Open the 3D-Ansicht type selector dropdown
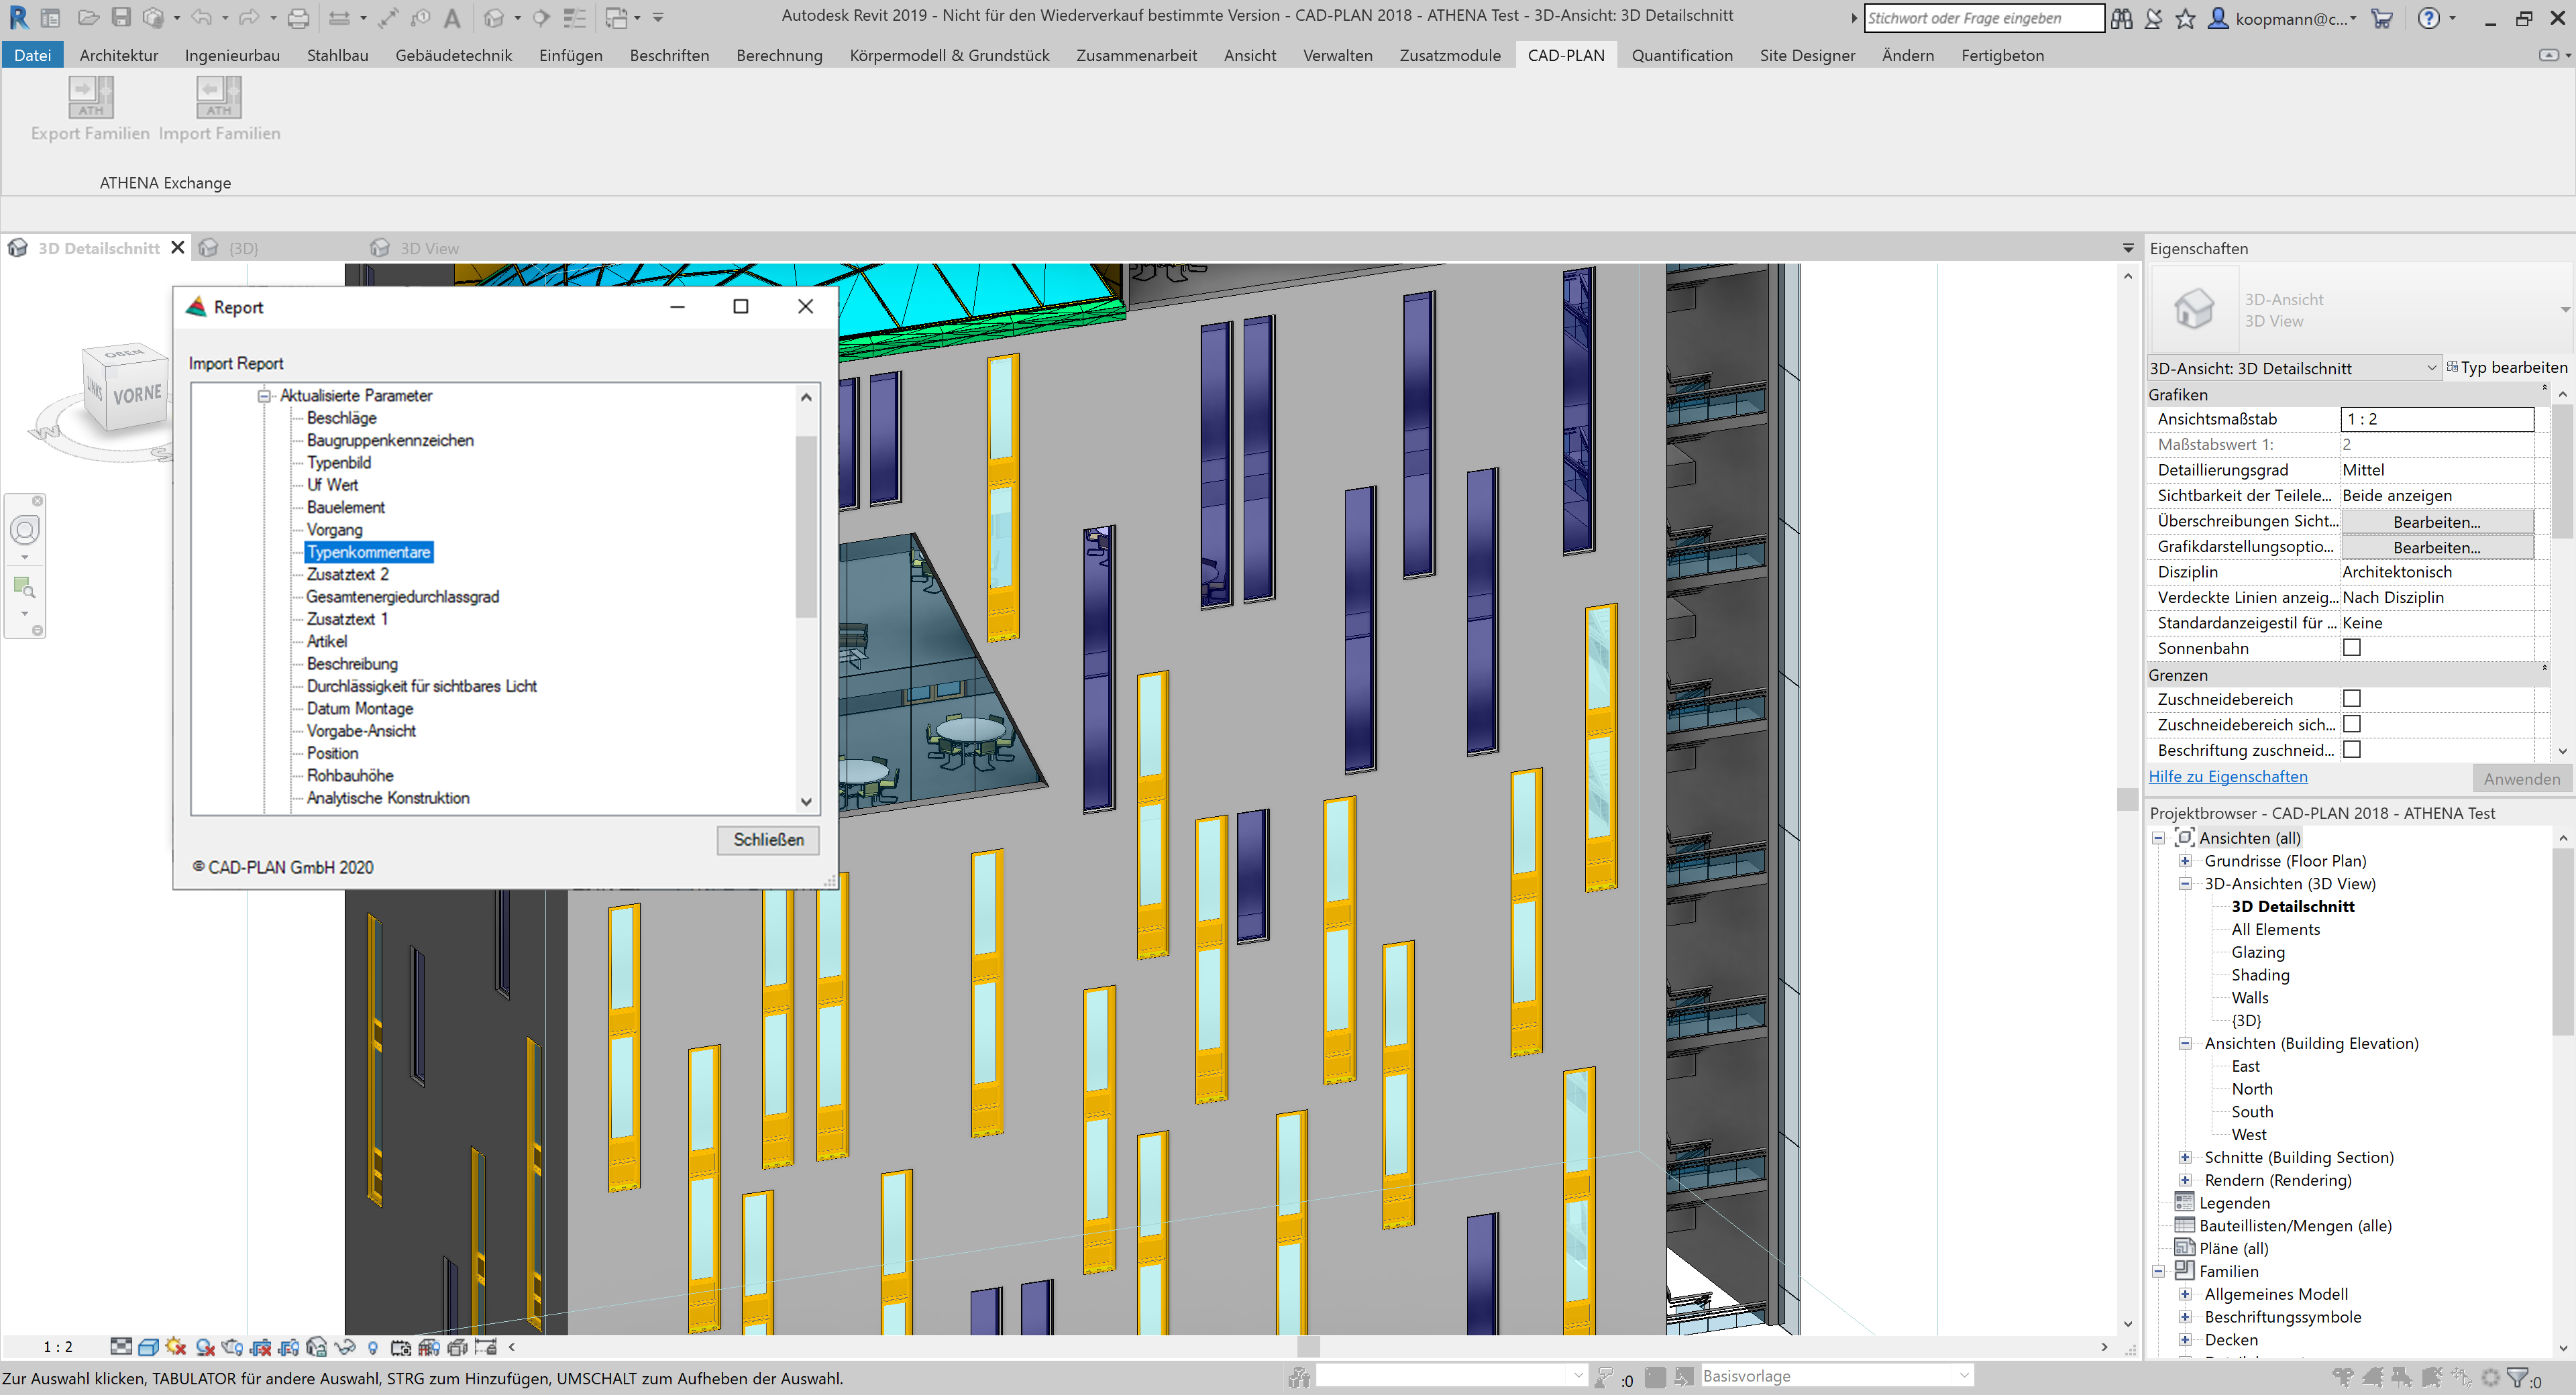Screen dimensions: 2576x1395 [2431, 368]
